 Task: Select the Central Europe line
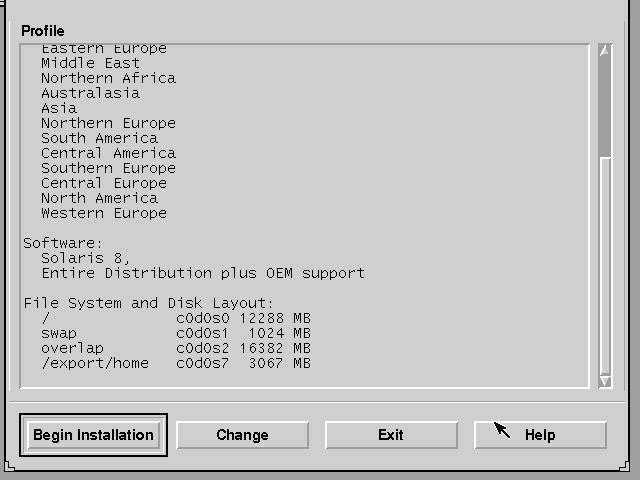(104, 183)
